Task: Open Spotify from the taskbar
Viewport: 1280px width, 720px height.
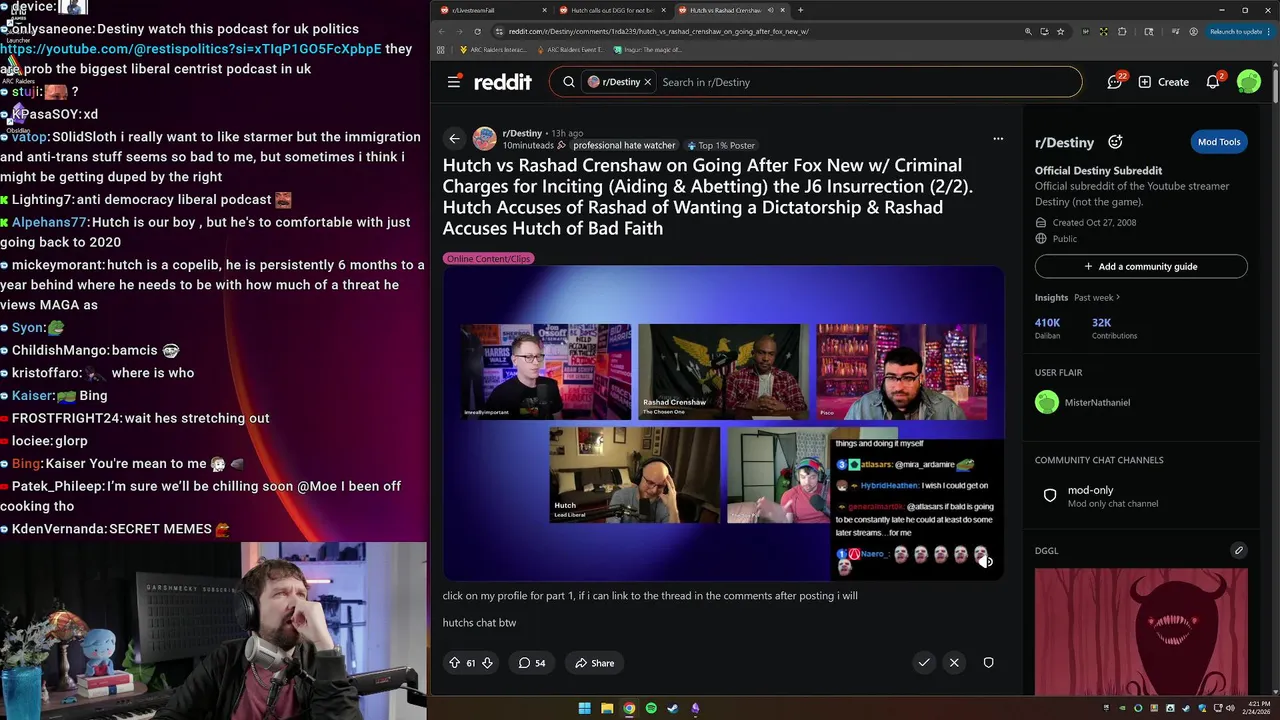Action: [651, 708]
